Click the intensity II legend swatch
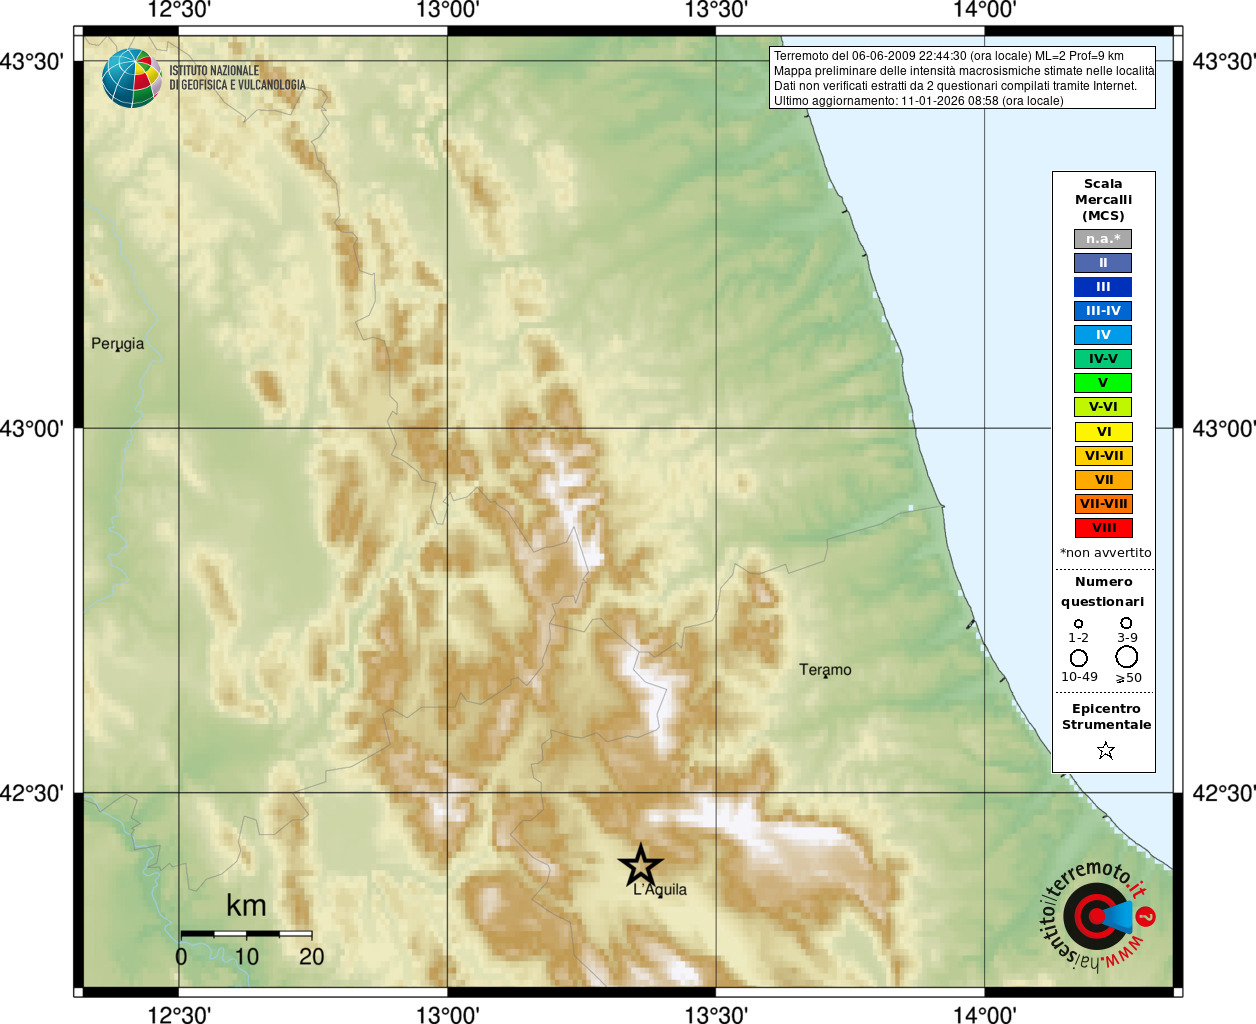Screen dimensions: 1256x1024 (1103, 263)
